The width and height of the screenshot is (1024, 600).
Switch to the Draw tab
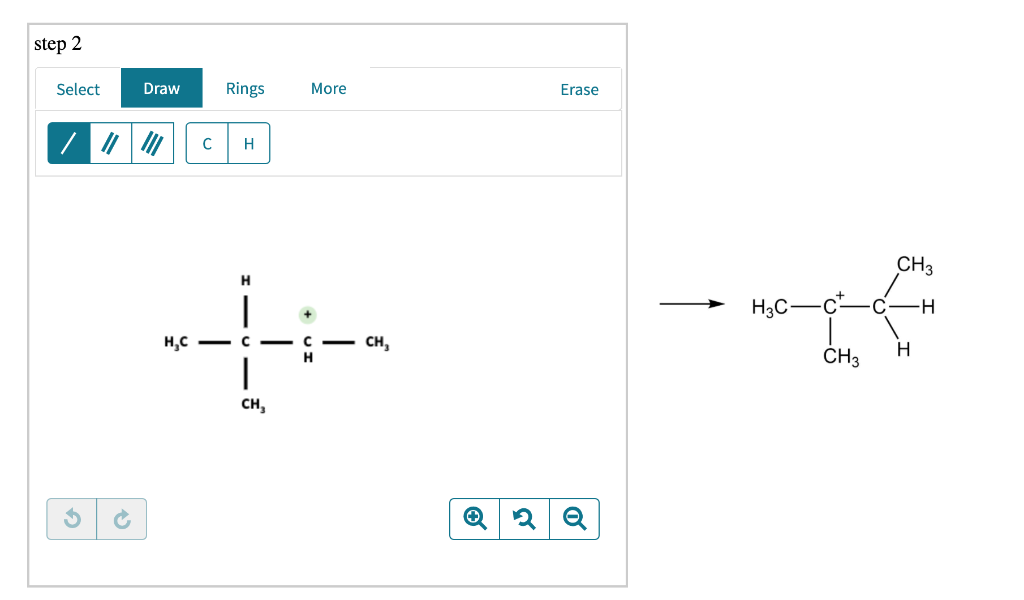click(161, 88)
